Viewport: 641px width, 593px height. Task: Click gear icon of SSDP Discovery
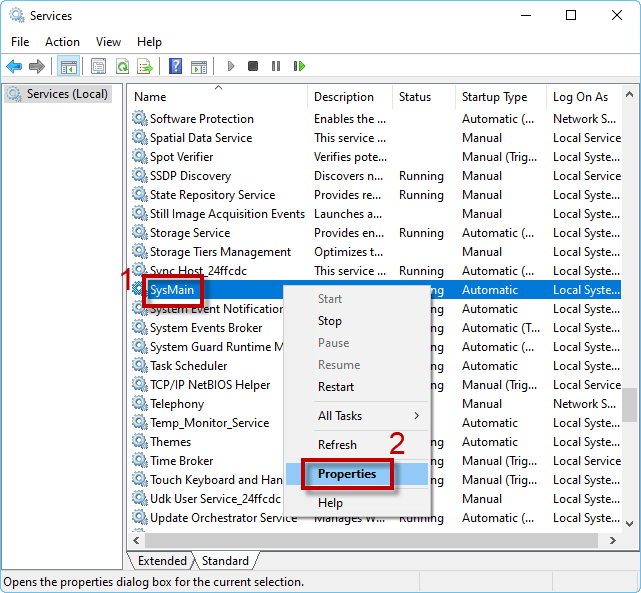click(x=140, y=175)
